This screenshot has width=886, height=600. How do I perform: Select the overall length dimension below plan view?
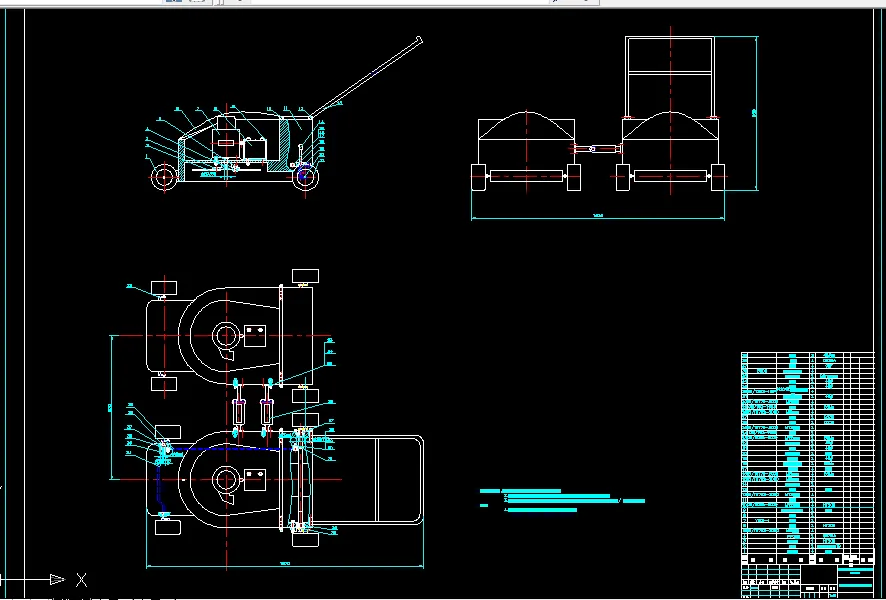pos(285,566)
